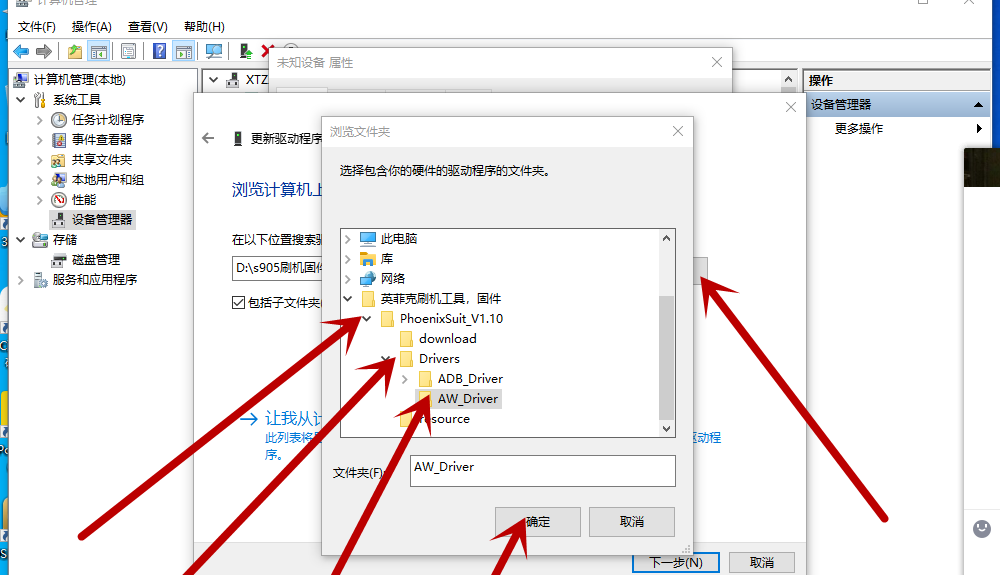Open the blue Help question-mark icon
Screen dimensions: 1000x575
click(x=159, y=52)
